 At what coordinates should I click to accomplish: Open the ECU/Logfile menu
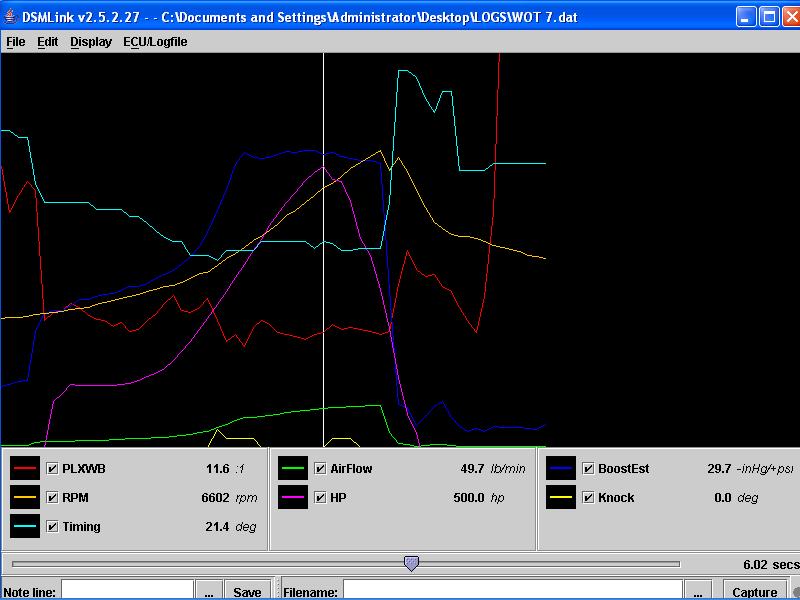pyautogui.click(x=155, y=42)
